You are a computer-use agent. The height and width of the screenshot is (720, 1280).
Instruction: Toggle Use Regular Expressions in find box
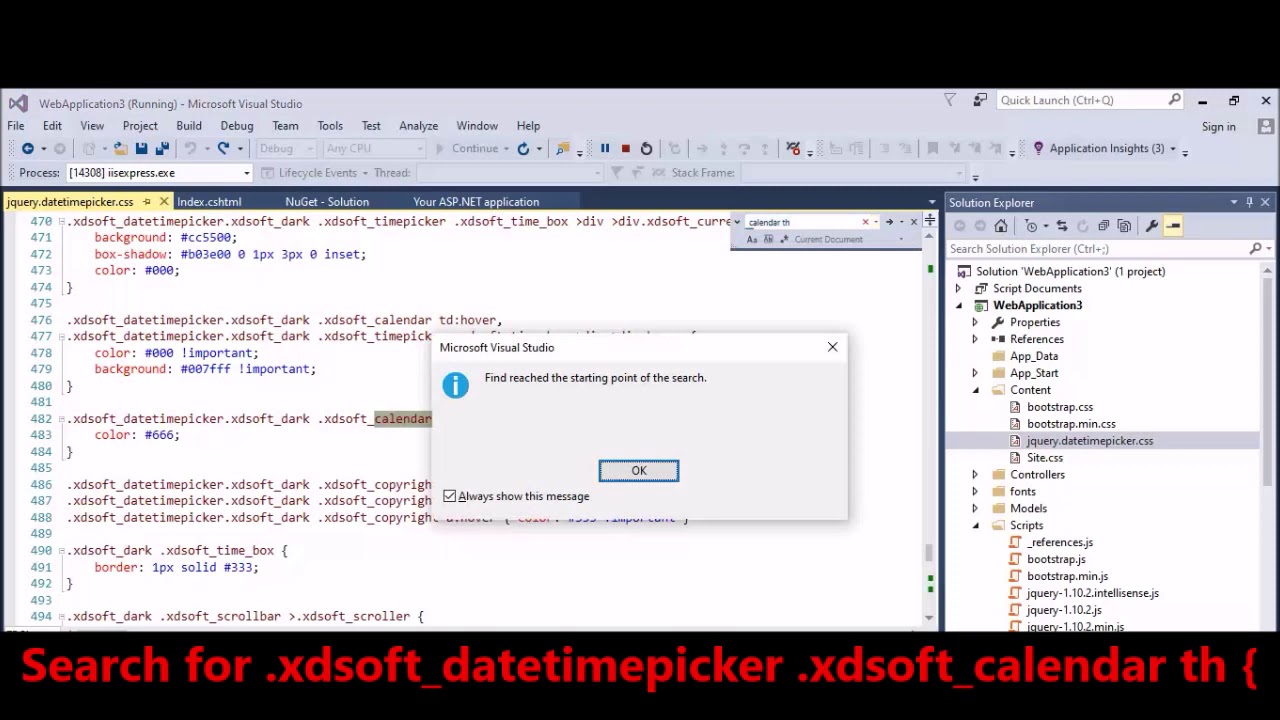(x=784, y=240)
